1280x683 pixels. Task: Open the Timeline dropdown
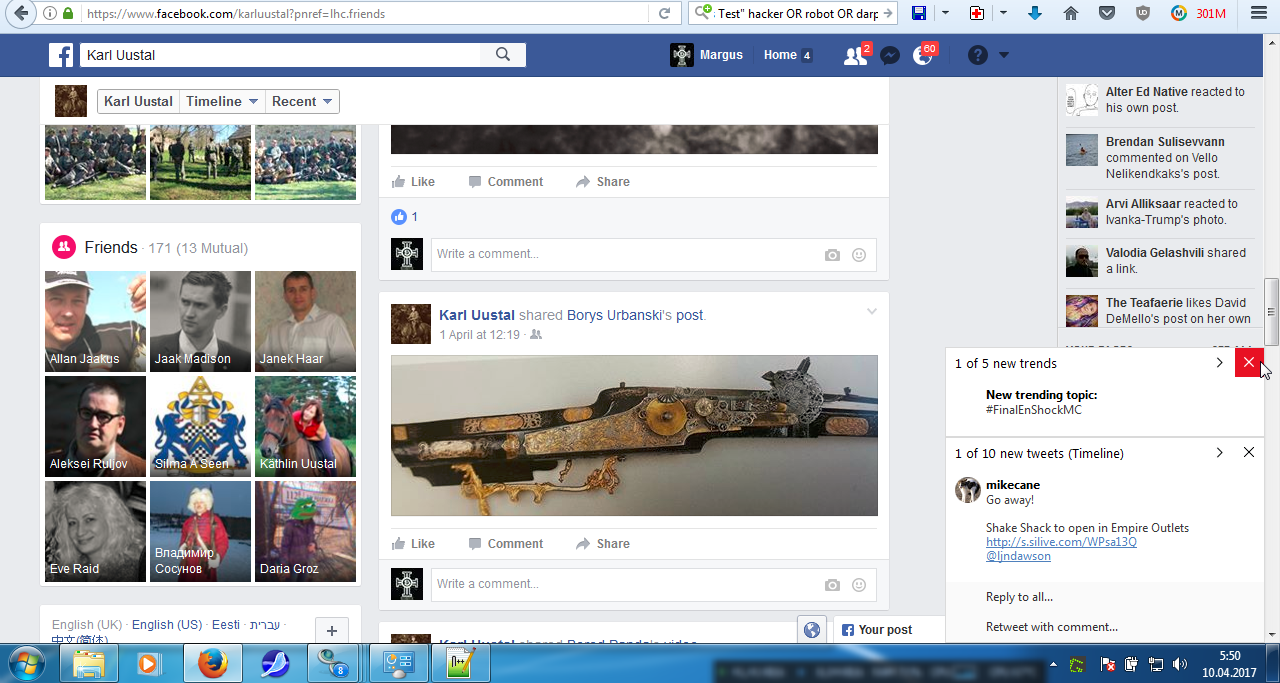[x=223, y=101]
